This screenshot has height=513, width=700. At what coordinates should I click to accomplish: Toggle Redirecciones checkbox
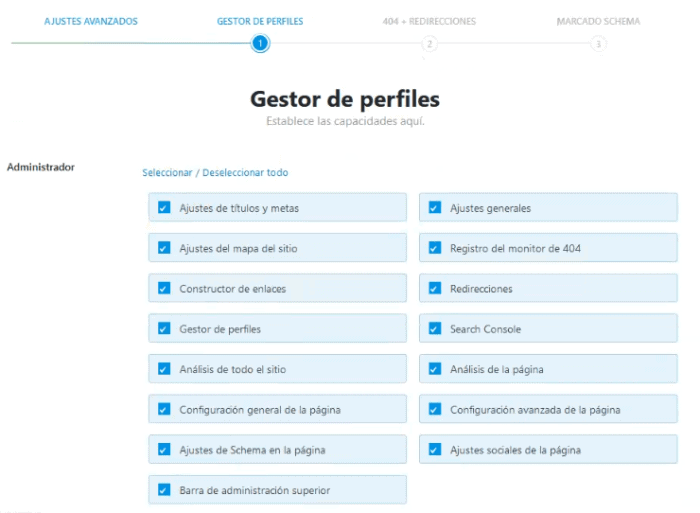435,288
